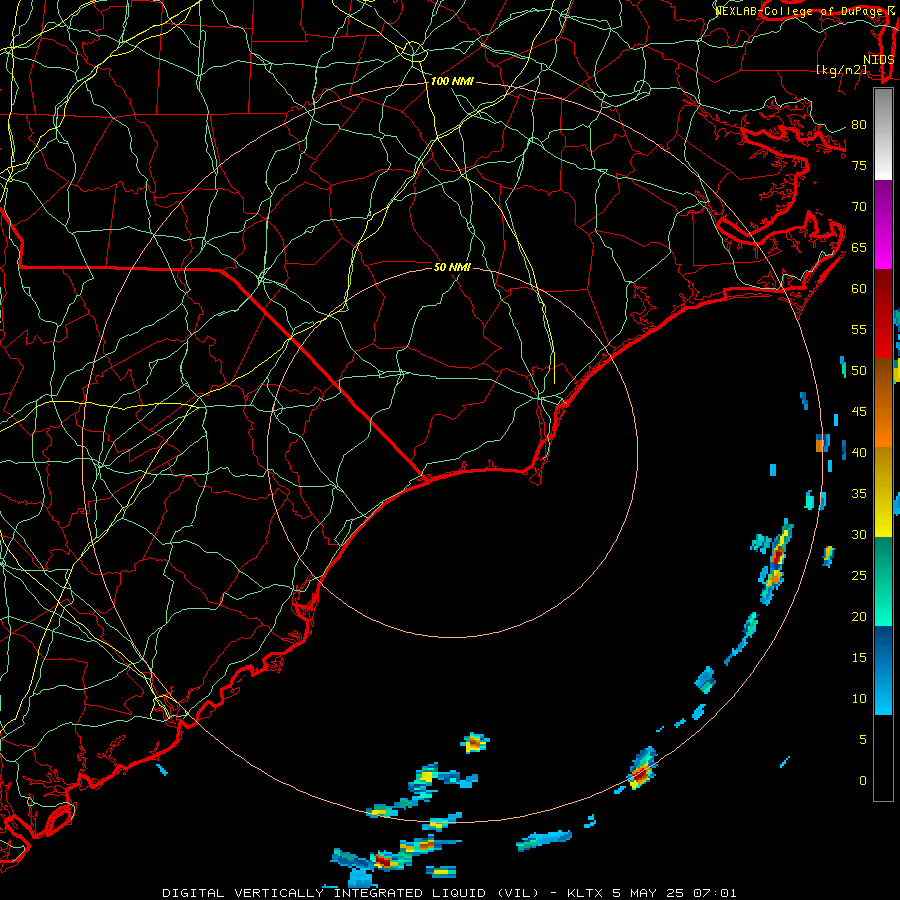Image resolution: width=900 pixels, height=900 pixels.
Task: Select the green-teal segment of the color scale
Action: [883, 581]
